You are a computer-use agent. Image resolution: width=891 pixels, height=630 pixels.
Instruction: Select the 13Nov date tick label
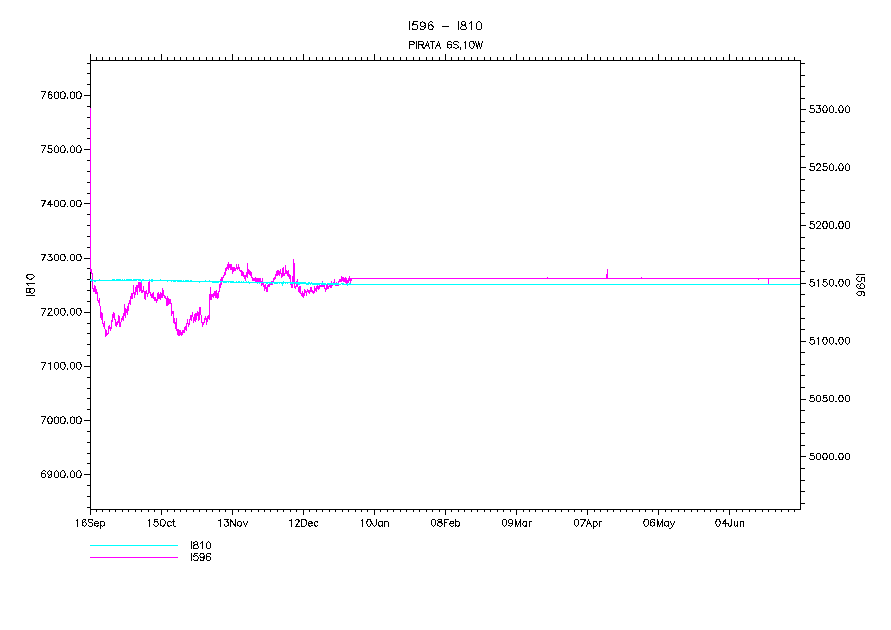232,523
